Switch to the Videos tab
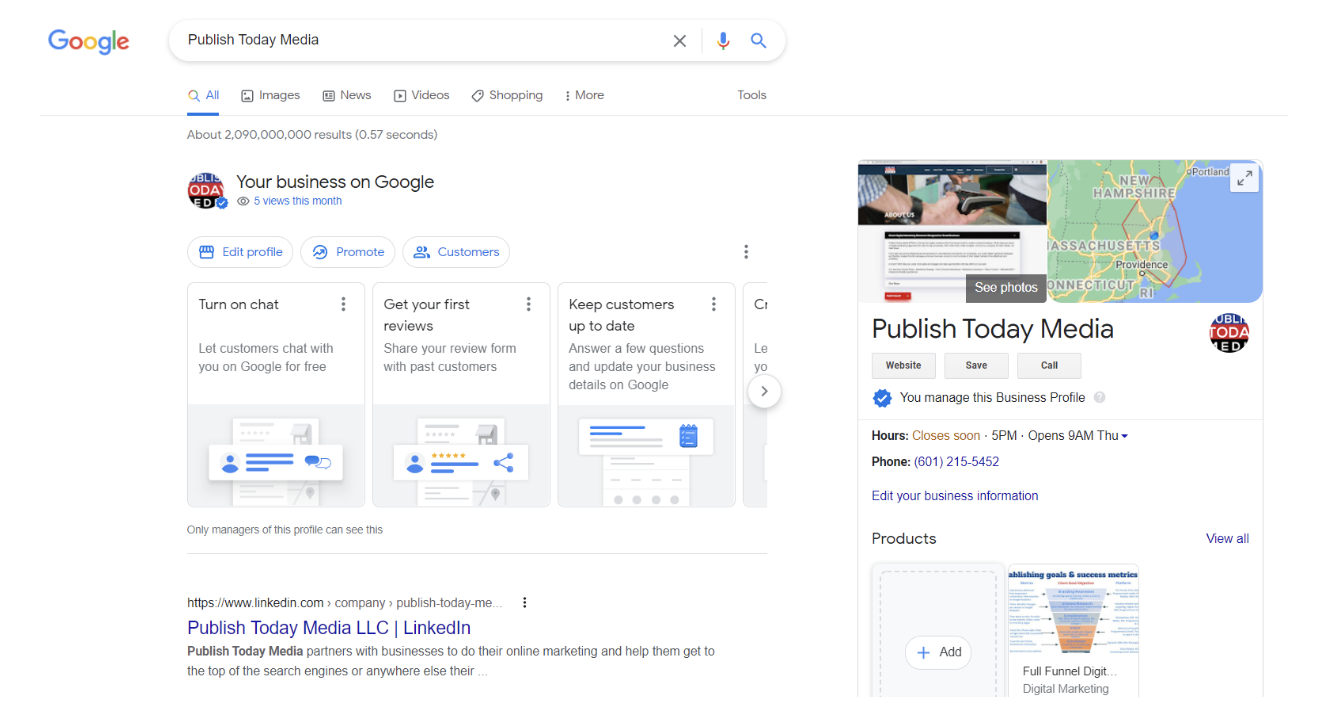This screenshot has width=1340, height=722. pyautogui.click(x=421, y=95)
